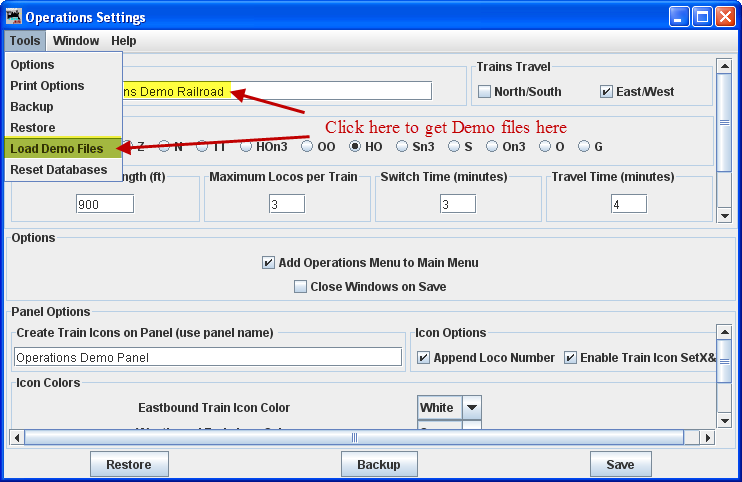Viewport: 742px width, 482px height.
Task: Click the horizontal scrollbar thumb
Action: point(354,438)
